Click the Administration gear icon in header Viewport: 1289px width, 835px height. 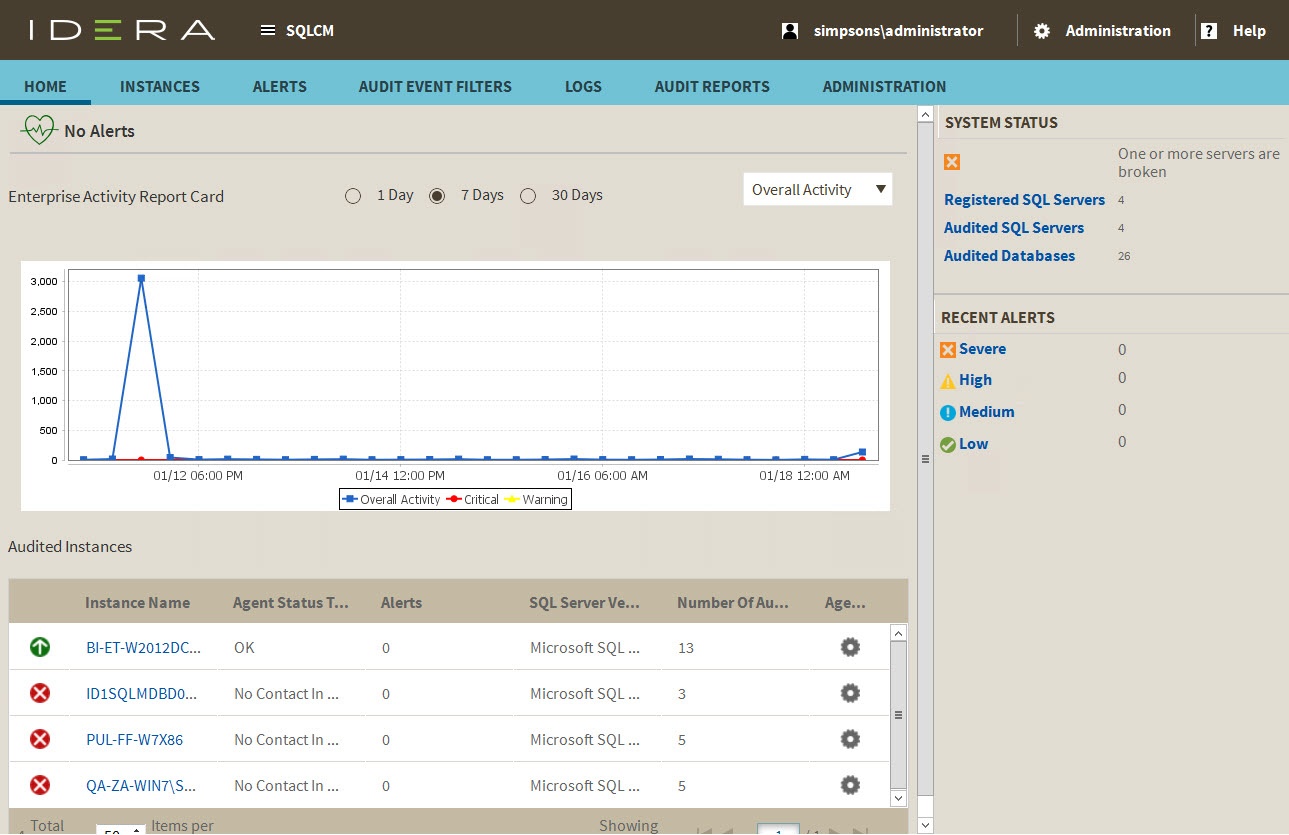(x=1042, y=31)
